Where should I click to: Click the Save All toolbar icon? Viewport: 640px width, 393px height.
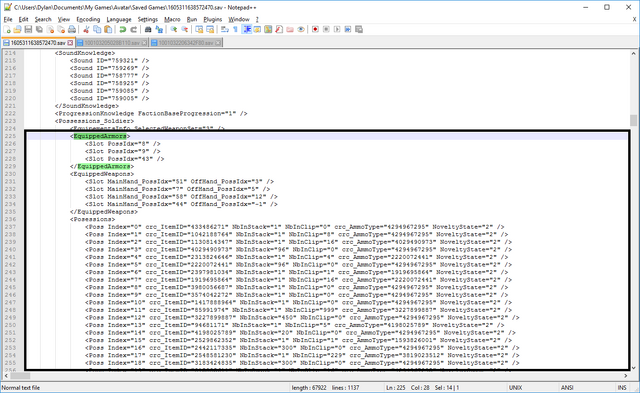[x=40, y=29]
